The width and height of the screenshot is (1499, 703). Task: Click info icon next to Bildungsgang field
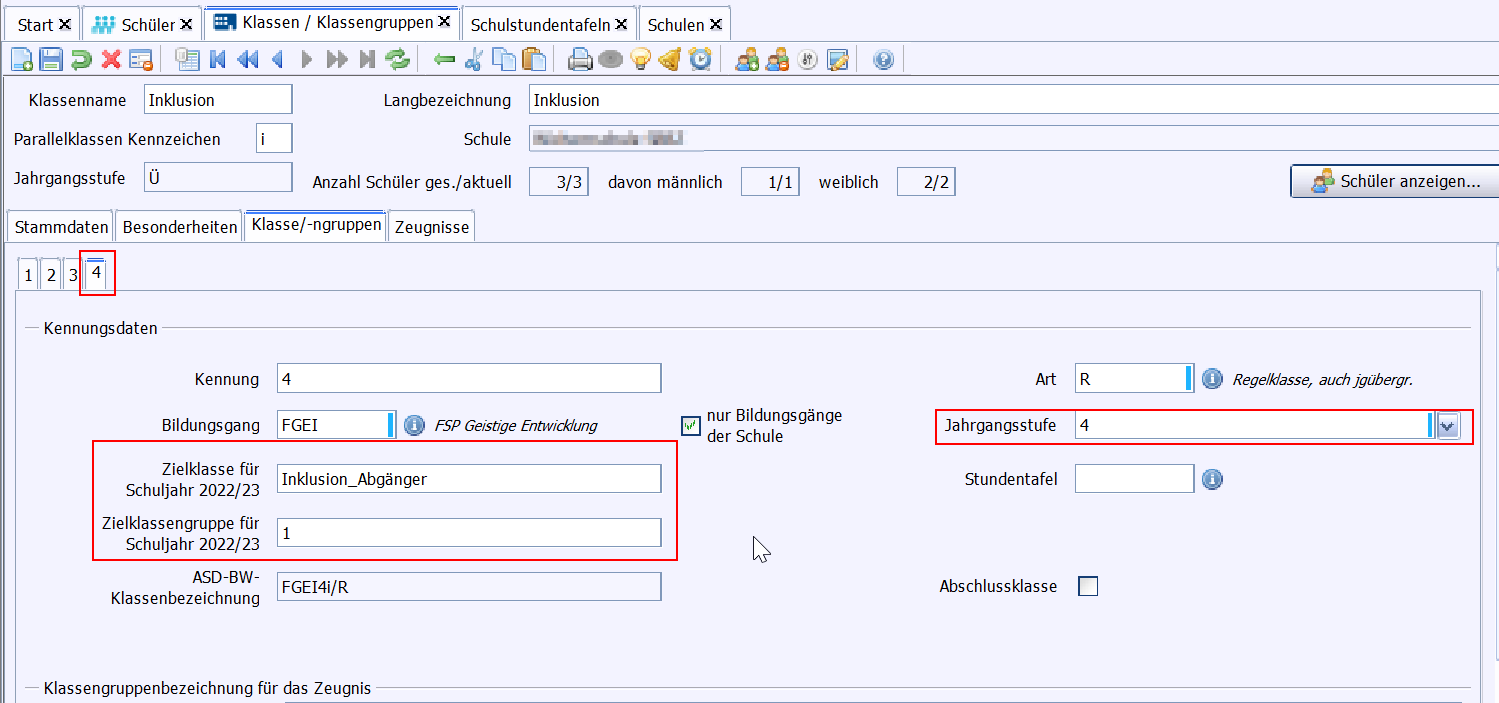[414, 425]
